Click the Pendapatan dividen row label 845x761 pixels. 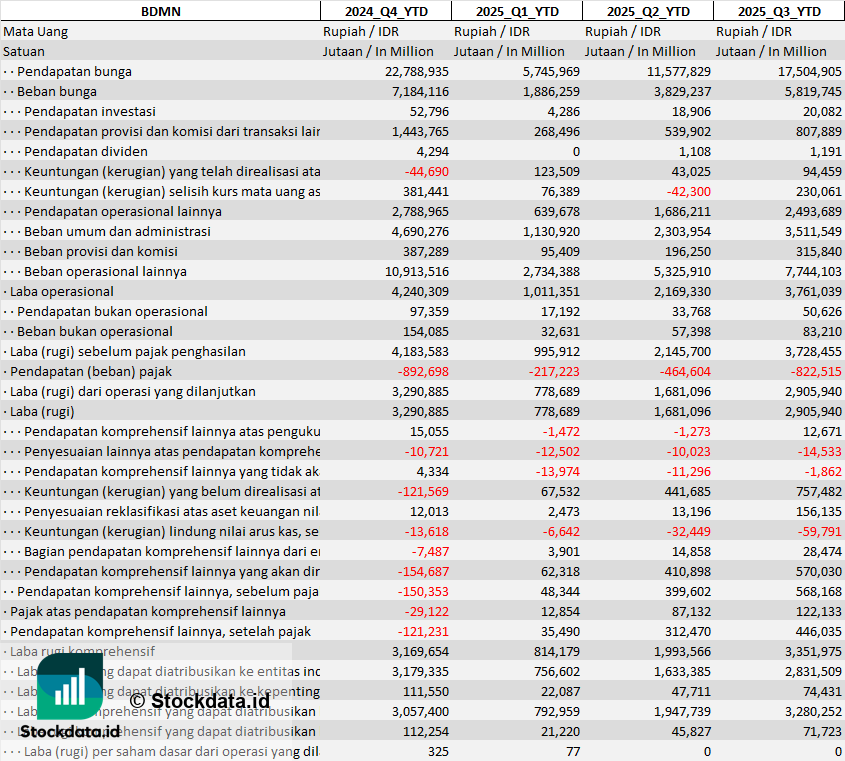pyautogui.click(x=86, y=151)
